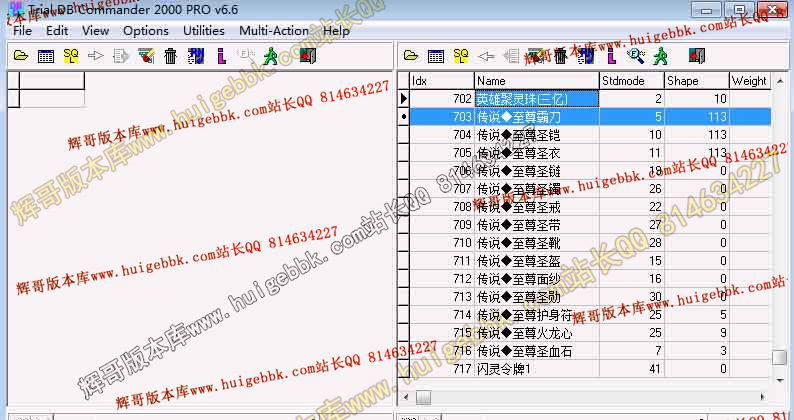
Task: Click the magenta info icon in right toolbar
Action: 611,56
